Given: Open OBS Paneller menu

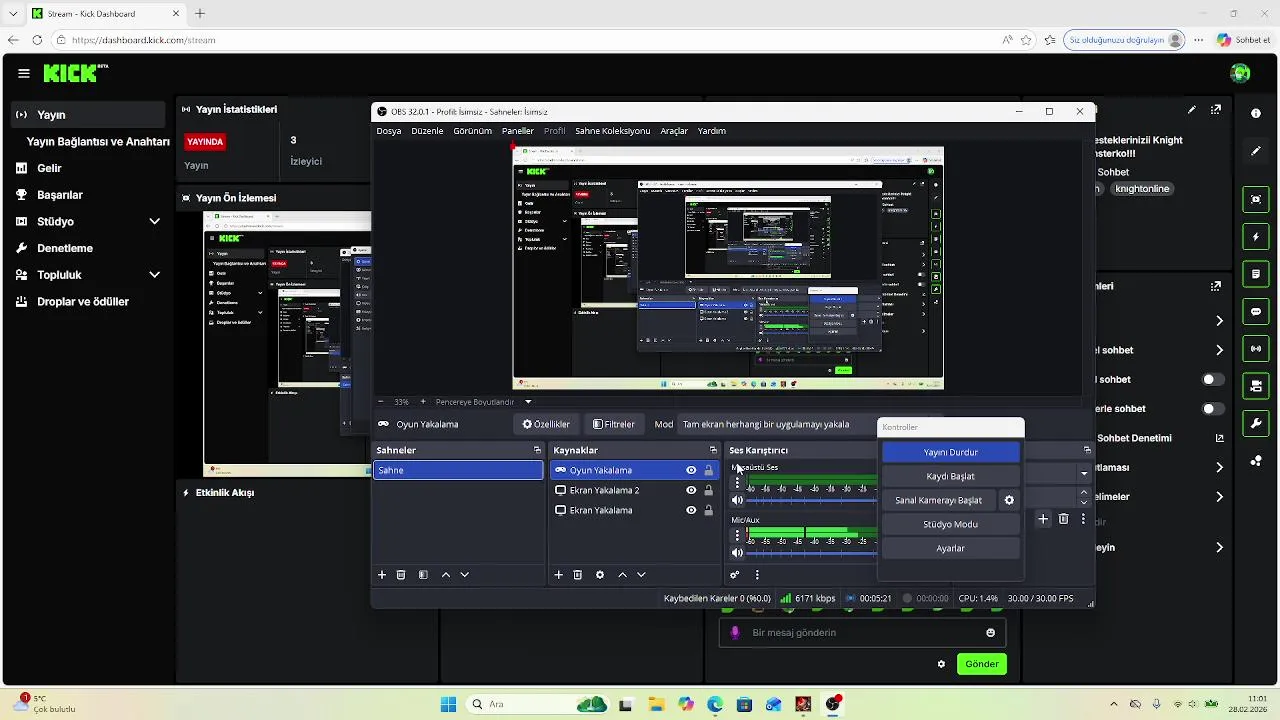Looking at the screenshot, I should 518,131.
